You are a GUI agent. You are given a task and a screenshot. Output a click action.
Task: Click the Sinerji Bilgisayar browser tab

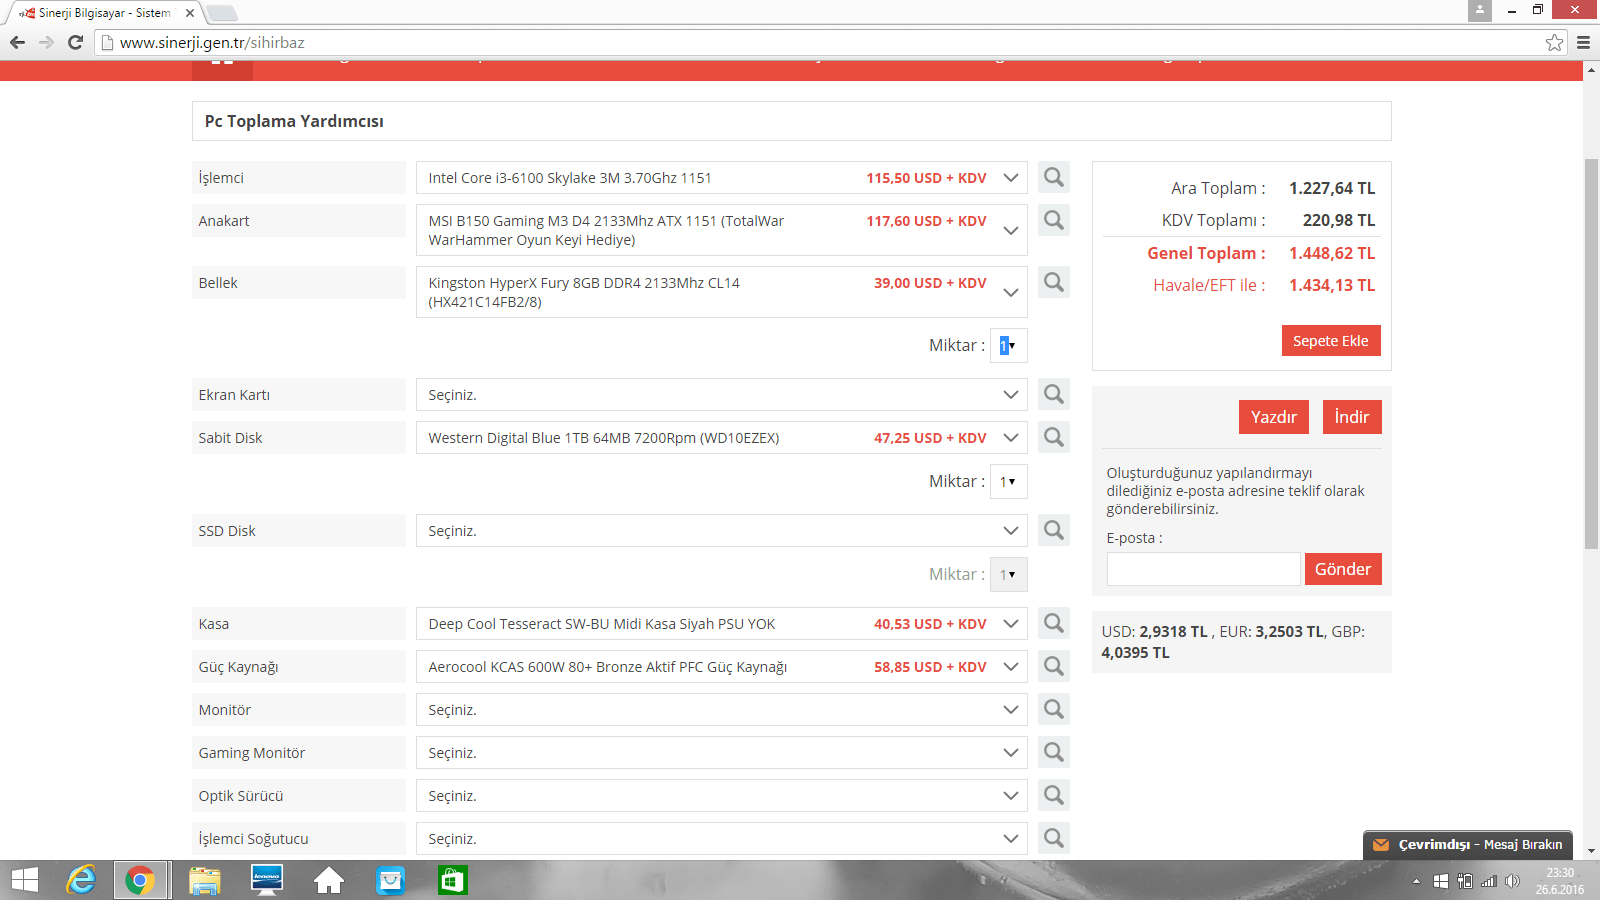click(104, 13)
